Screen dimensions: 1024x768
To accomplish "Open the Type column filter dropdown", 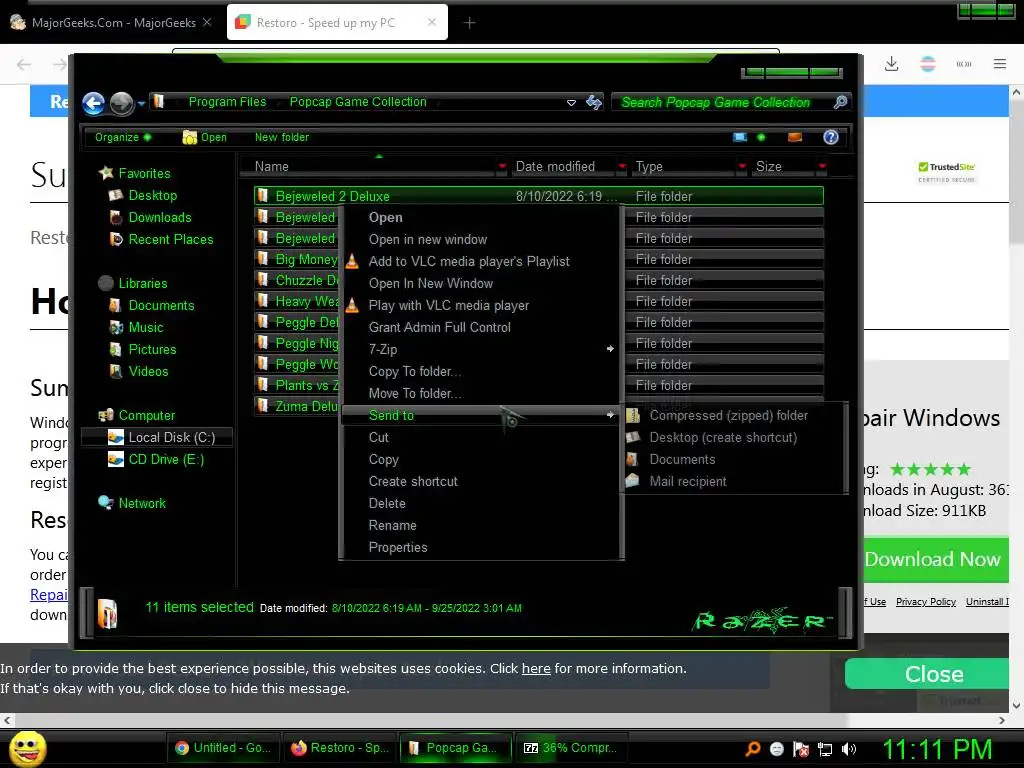I will pyautogui.click(x=742, y=167).
